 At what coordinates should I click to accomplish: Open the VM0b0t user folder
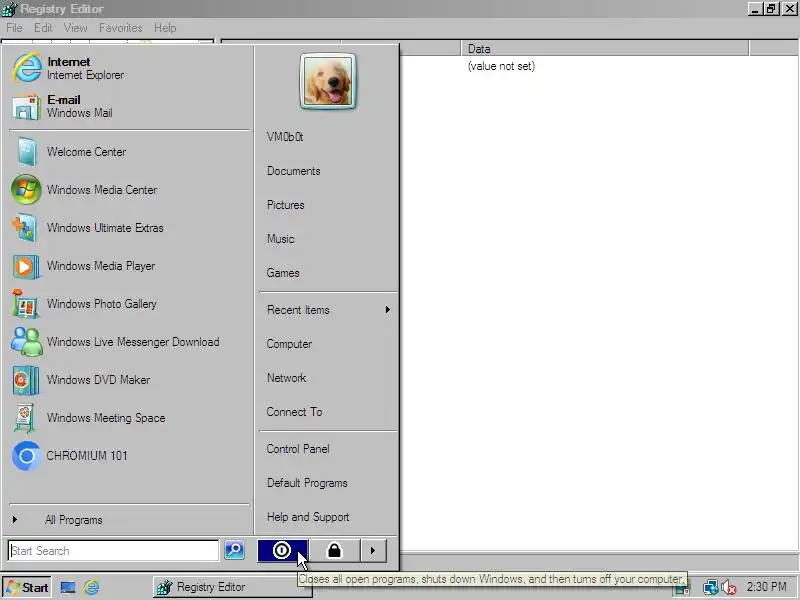pos(285,137)
